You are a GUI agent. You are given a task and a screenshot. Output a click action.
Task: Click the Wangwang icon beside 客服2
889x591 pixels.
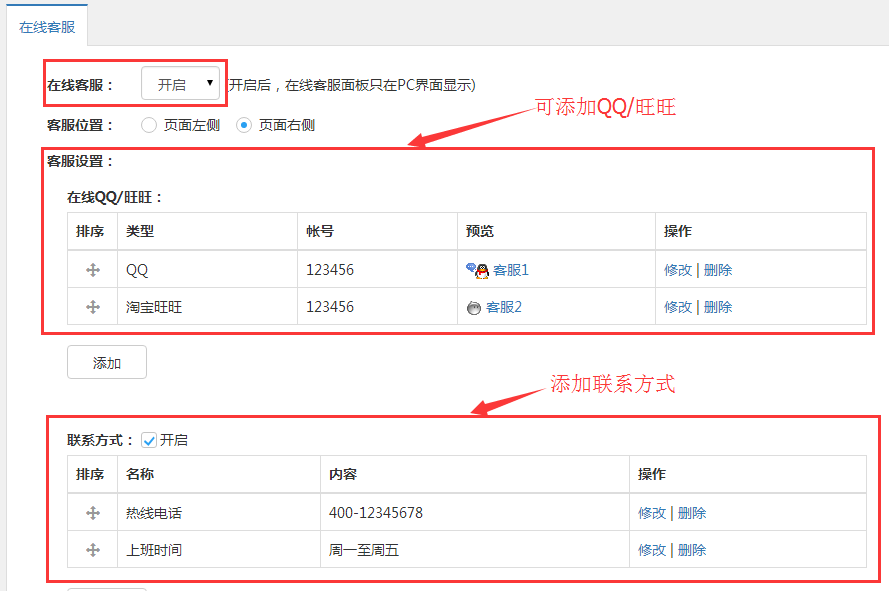pyautogui.click(x=473, y=308)
